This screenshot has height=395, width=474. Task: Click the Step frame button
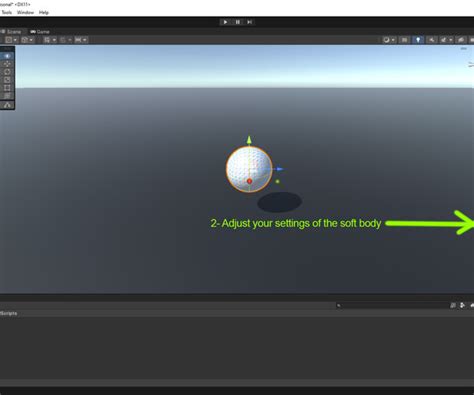click(249, 22)
